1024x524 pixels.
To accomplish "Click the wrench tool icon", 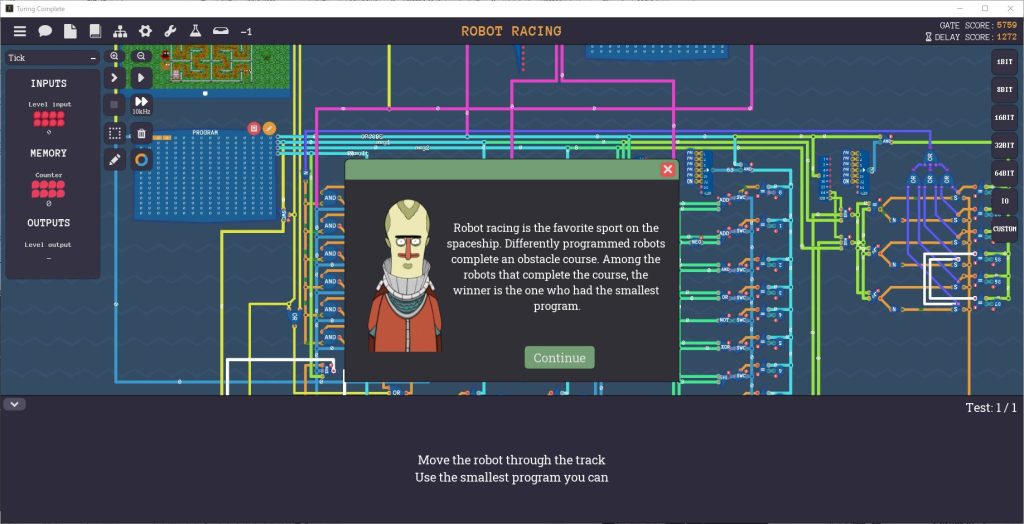I will pyautogui.click(x=170, y=31).
